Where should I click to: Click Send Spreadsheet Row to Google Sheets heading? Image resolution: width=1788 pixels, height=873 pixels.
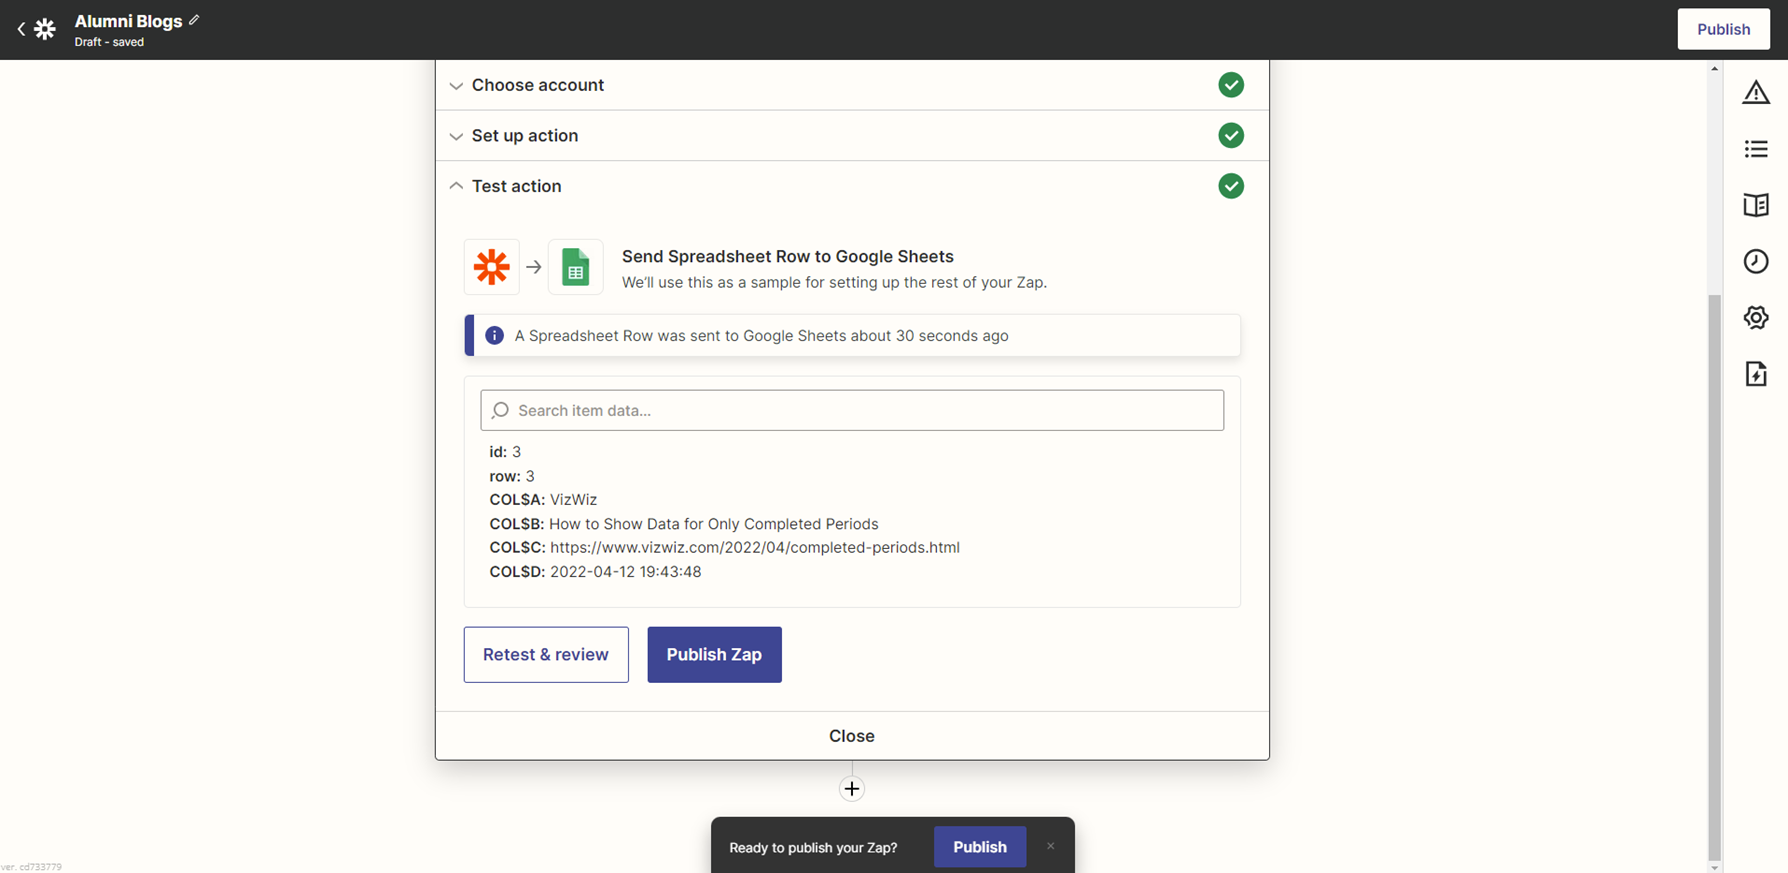click(x=788, y=257)
